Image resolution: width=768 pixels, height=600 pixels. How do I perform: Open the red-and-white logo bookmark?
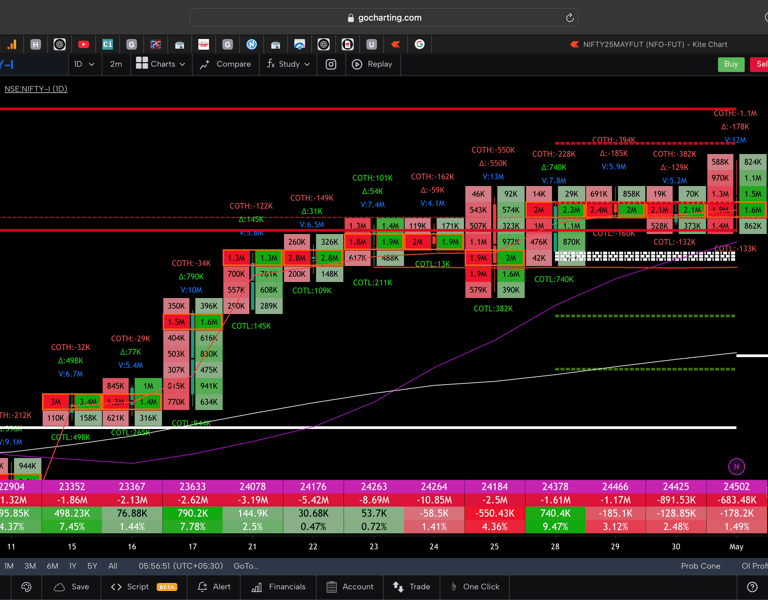pyautogui.click(x=203, y=45)
